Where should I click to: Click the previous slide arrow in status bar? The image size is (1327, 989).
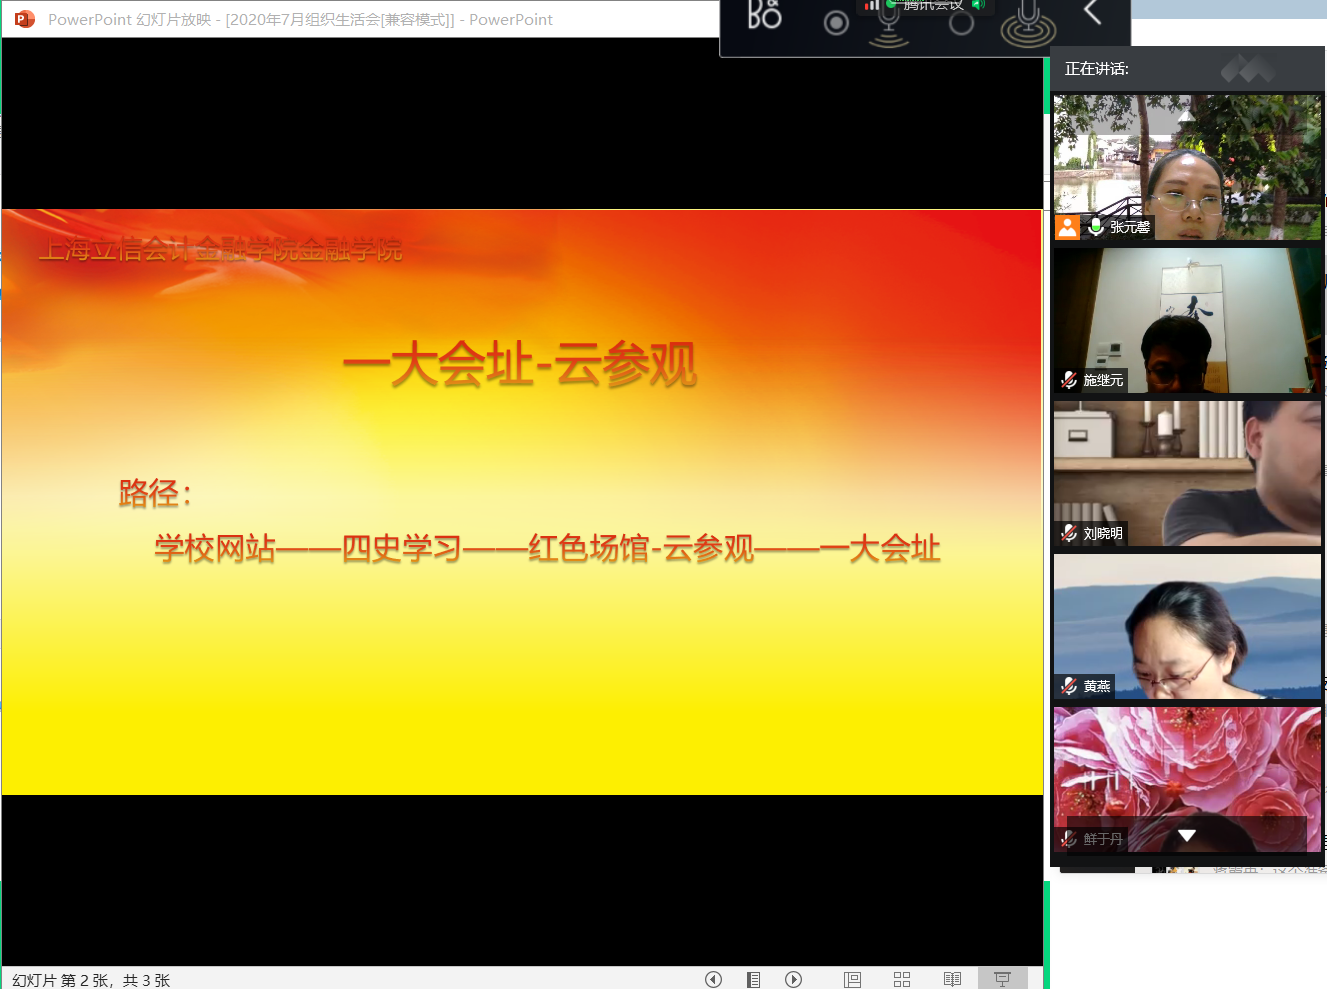(x=713, y=980)
